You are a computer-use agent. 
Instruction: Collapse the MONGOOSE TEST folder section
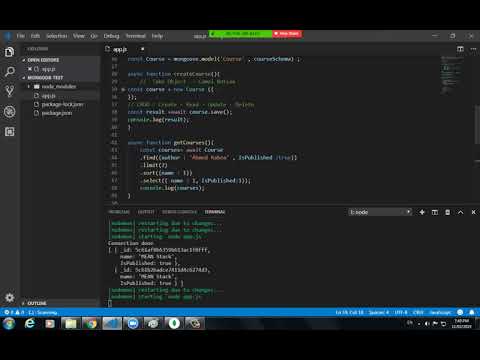pos(45,77)
